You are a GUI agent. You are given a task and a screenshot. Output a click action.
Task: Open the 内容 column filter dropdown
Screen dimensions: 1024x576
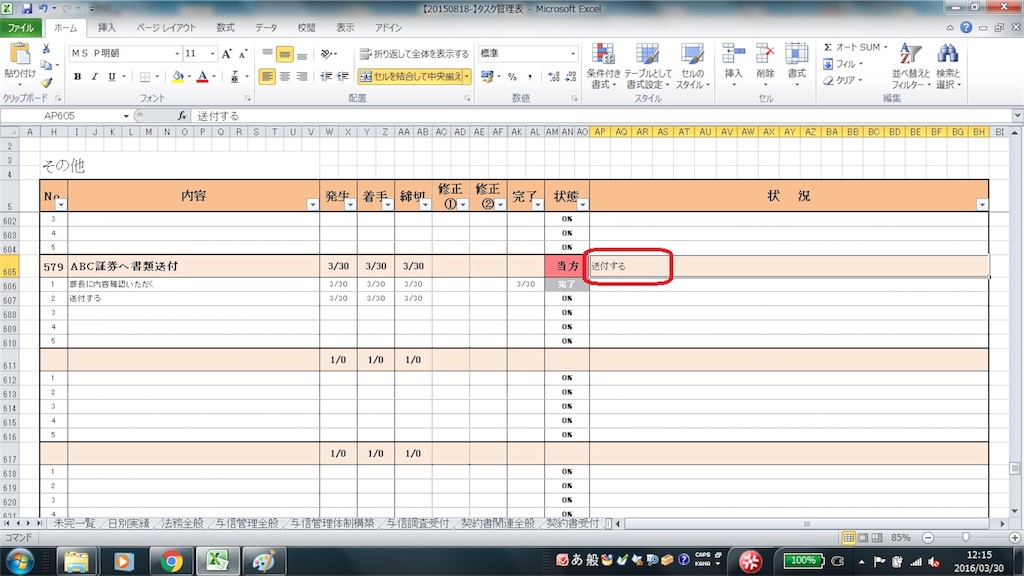coord(312,205)
